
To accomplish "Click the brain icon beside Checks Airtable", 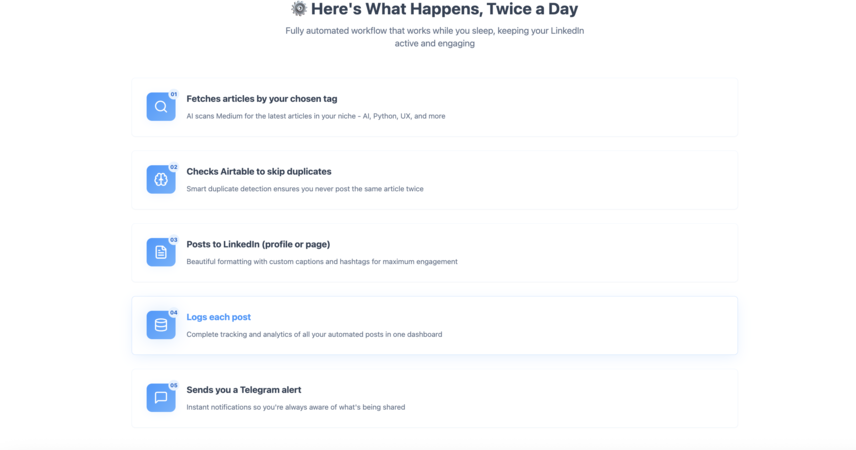I will 160,179.
